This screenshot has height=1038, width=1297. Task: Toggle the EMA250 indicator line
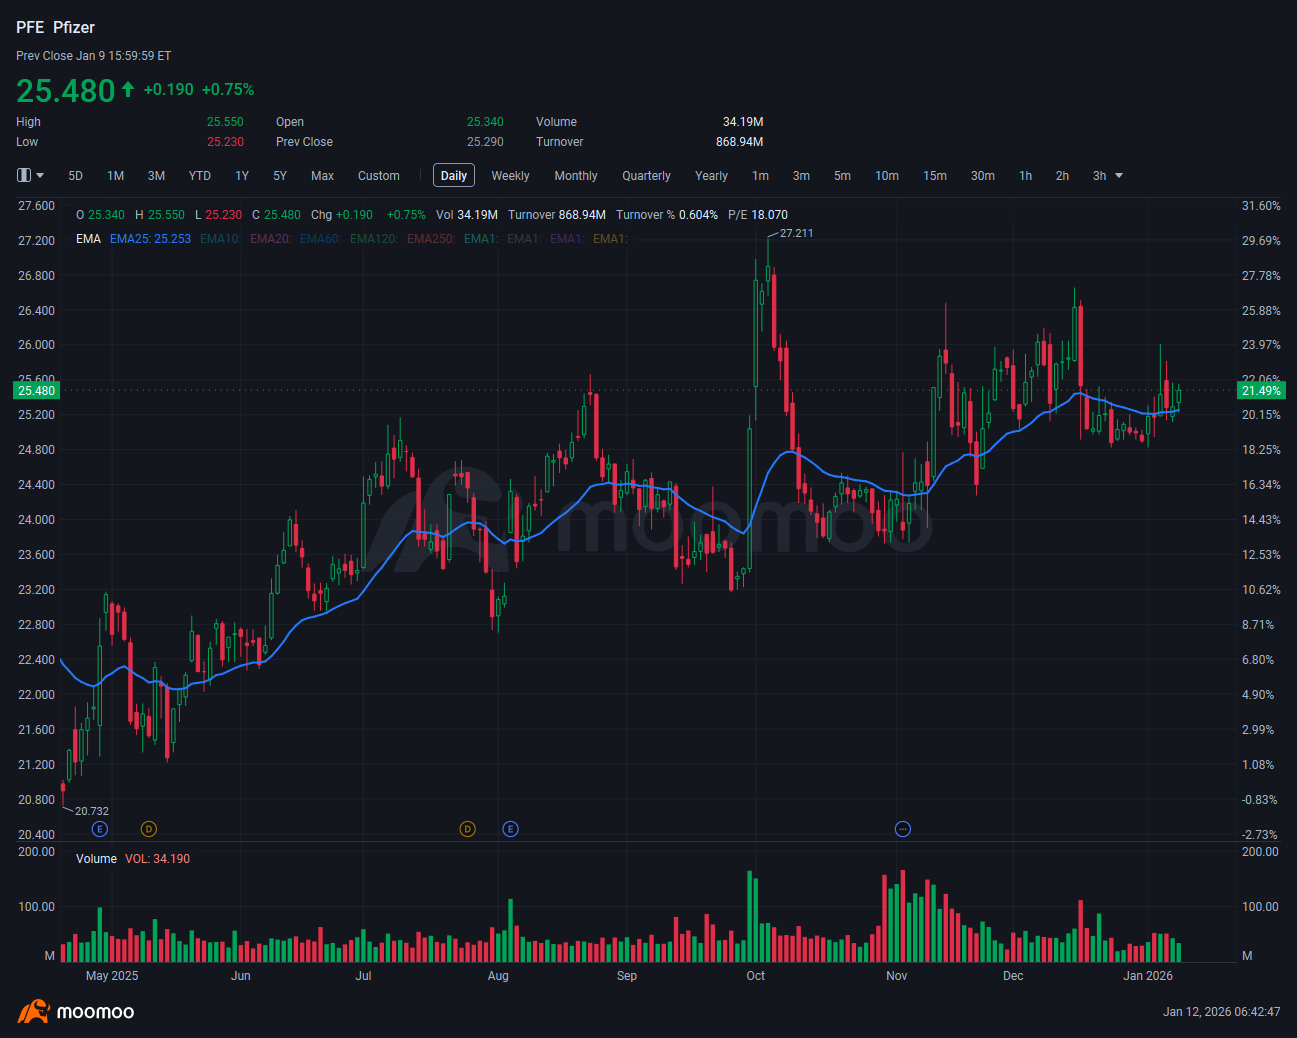(x=431, y=239)
